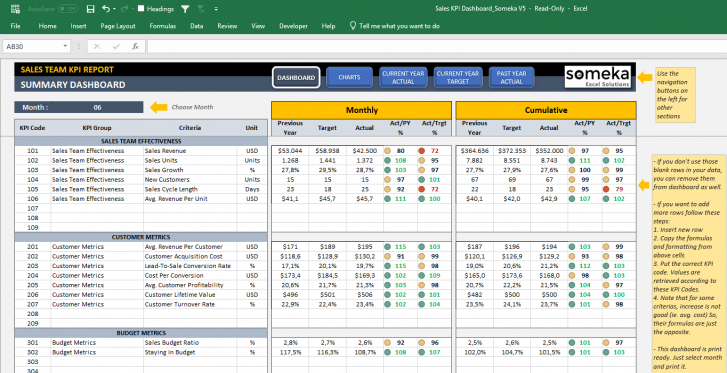Click the Clear Filter funnel icon

click(201, 9)
